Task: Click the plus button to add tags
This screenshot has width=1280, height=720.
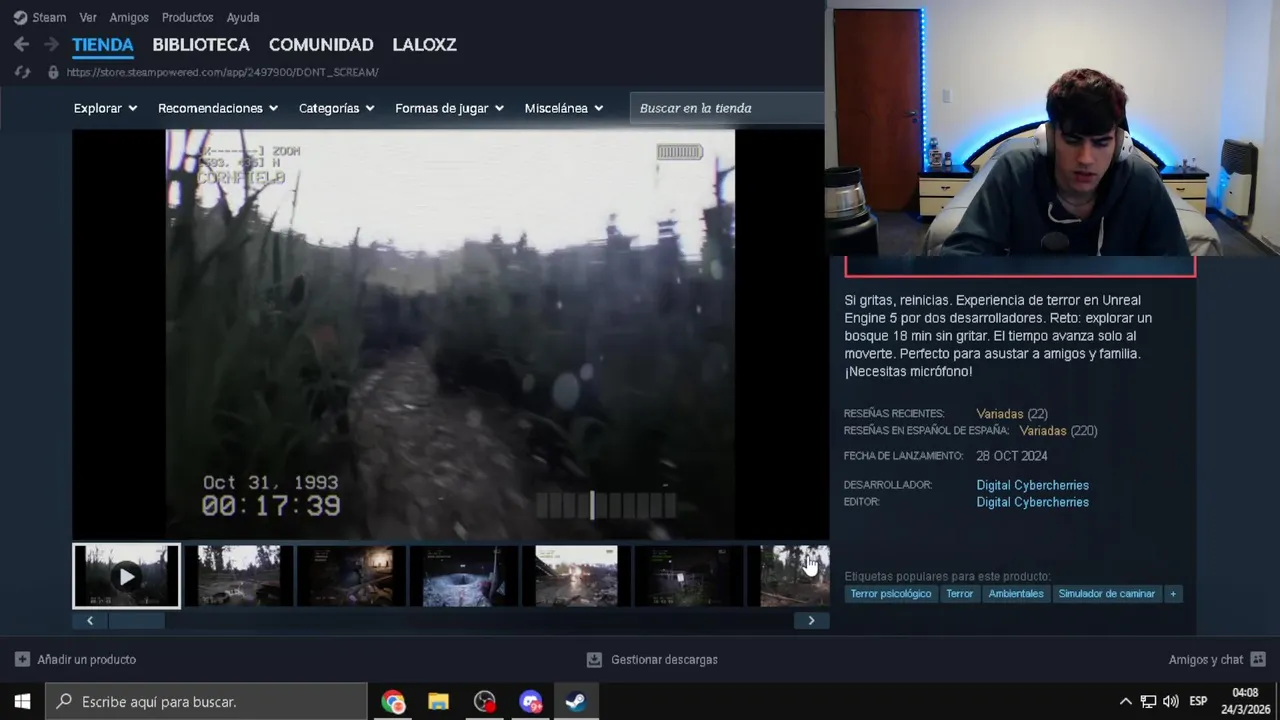Action: (1173, 594)
